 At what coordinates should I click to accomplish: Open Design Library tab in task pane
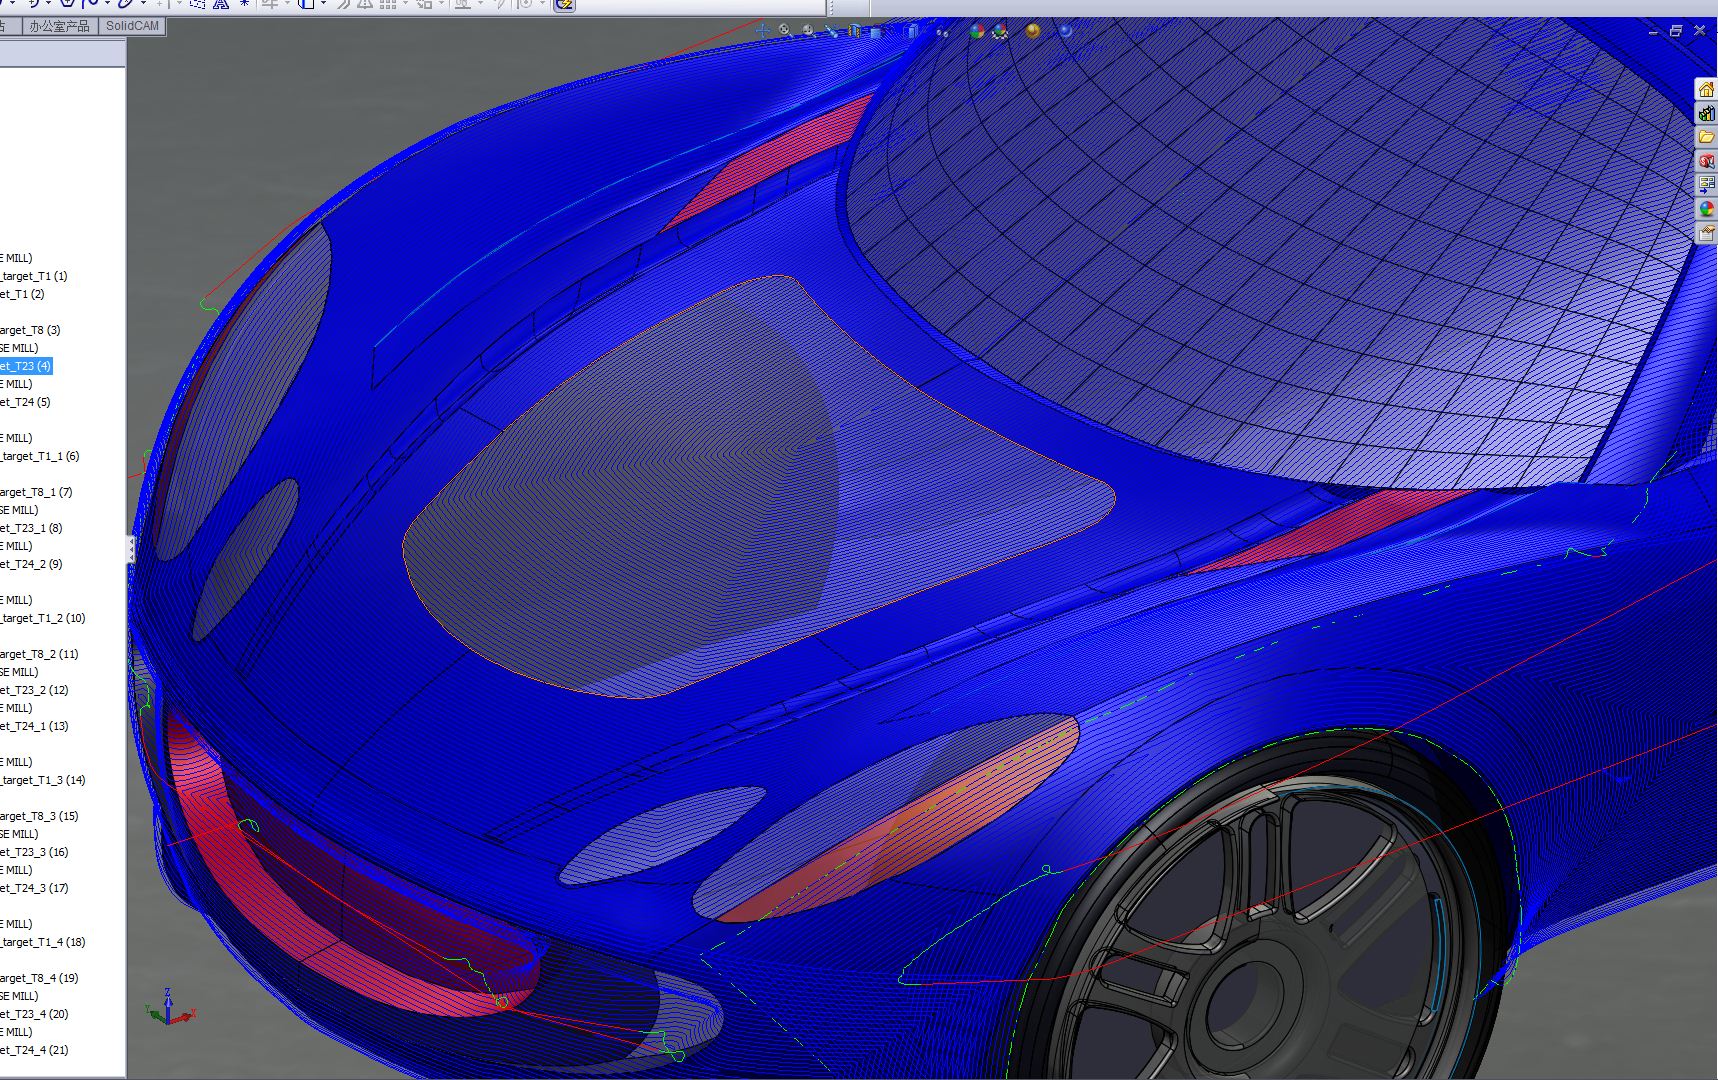[x=1706, y=113]
